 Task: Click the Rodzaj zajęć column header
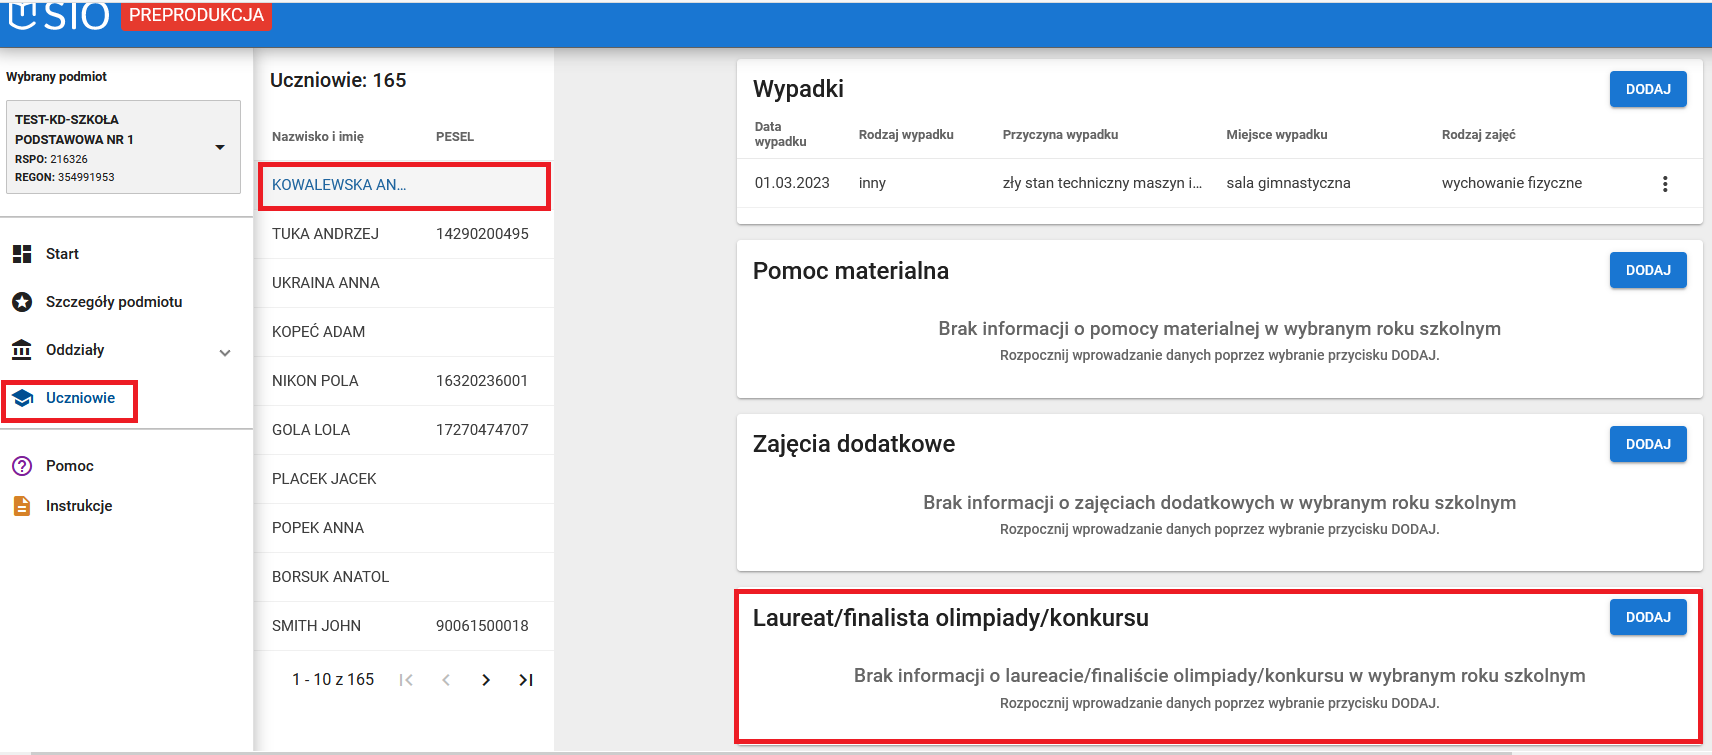1478,135
